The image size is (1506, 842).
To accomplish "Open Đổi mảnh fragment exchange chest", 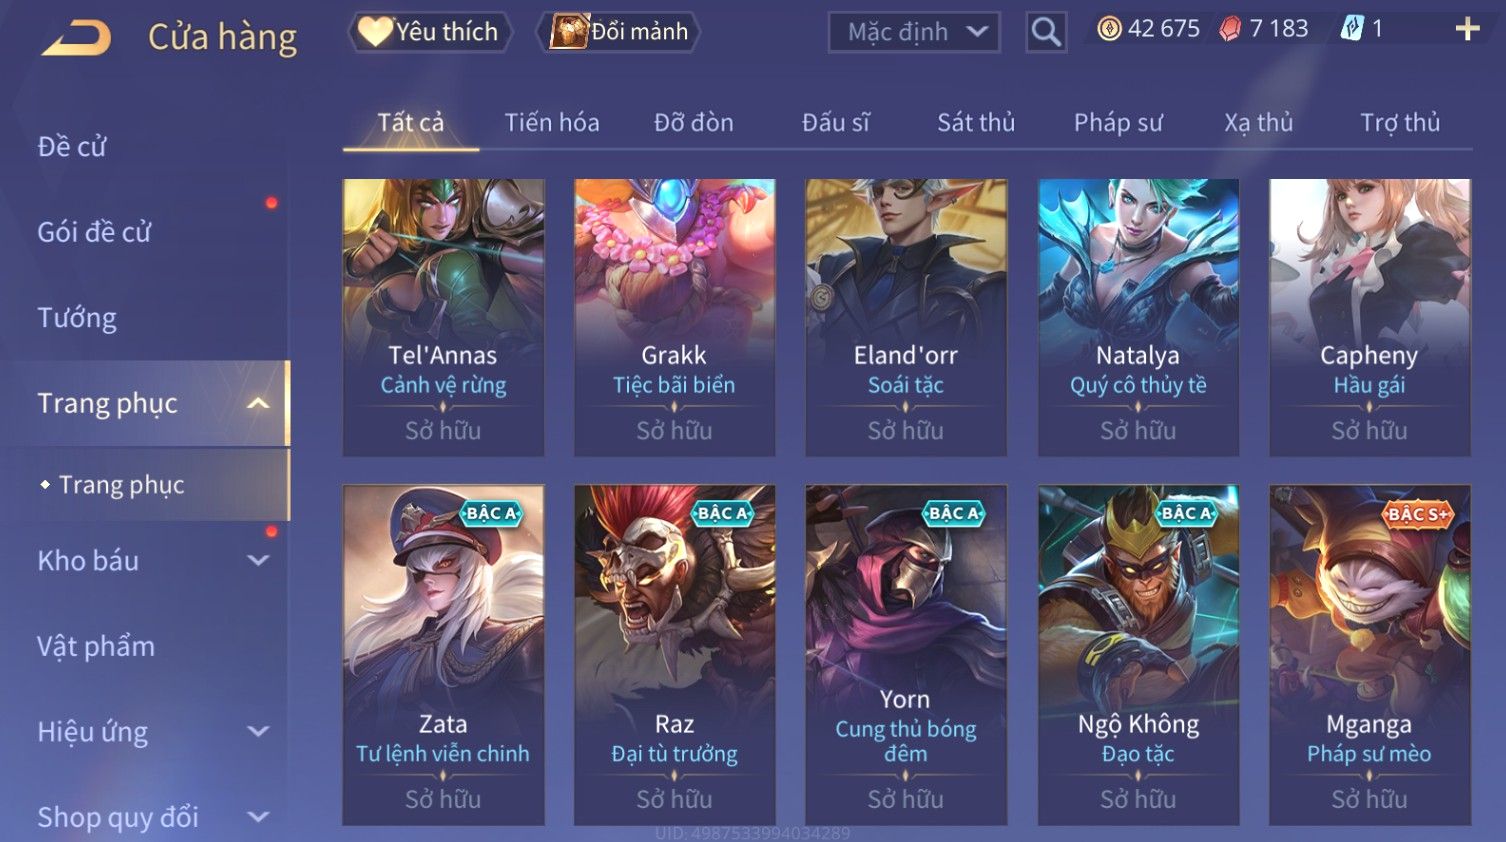I will (x=619, y=32).
